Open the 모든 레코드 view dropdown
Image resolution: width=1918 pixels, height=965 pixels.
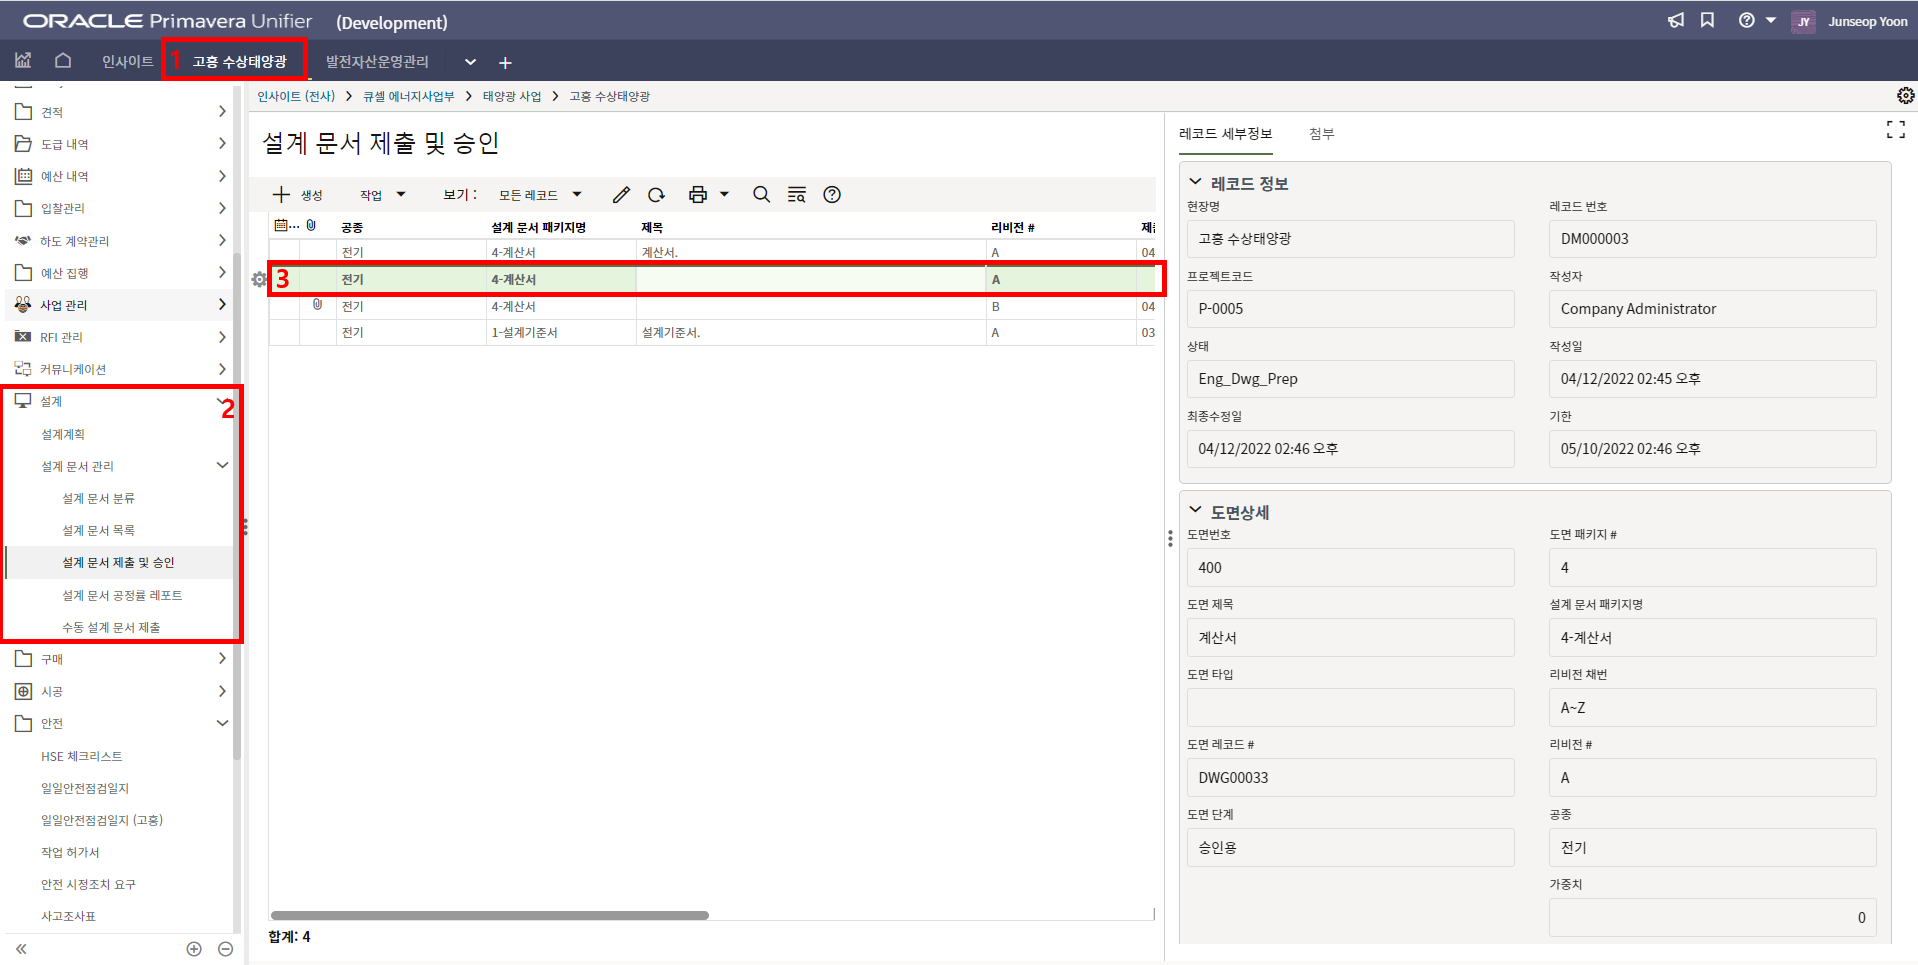pos(540,195)
